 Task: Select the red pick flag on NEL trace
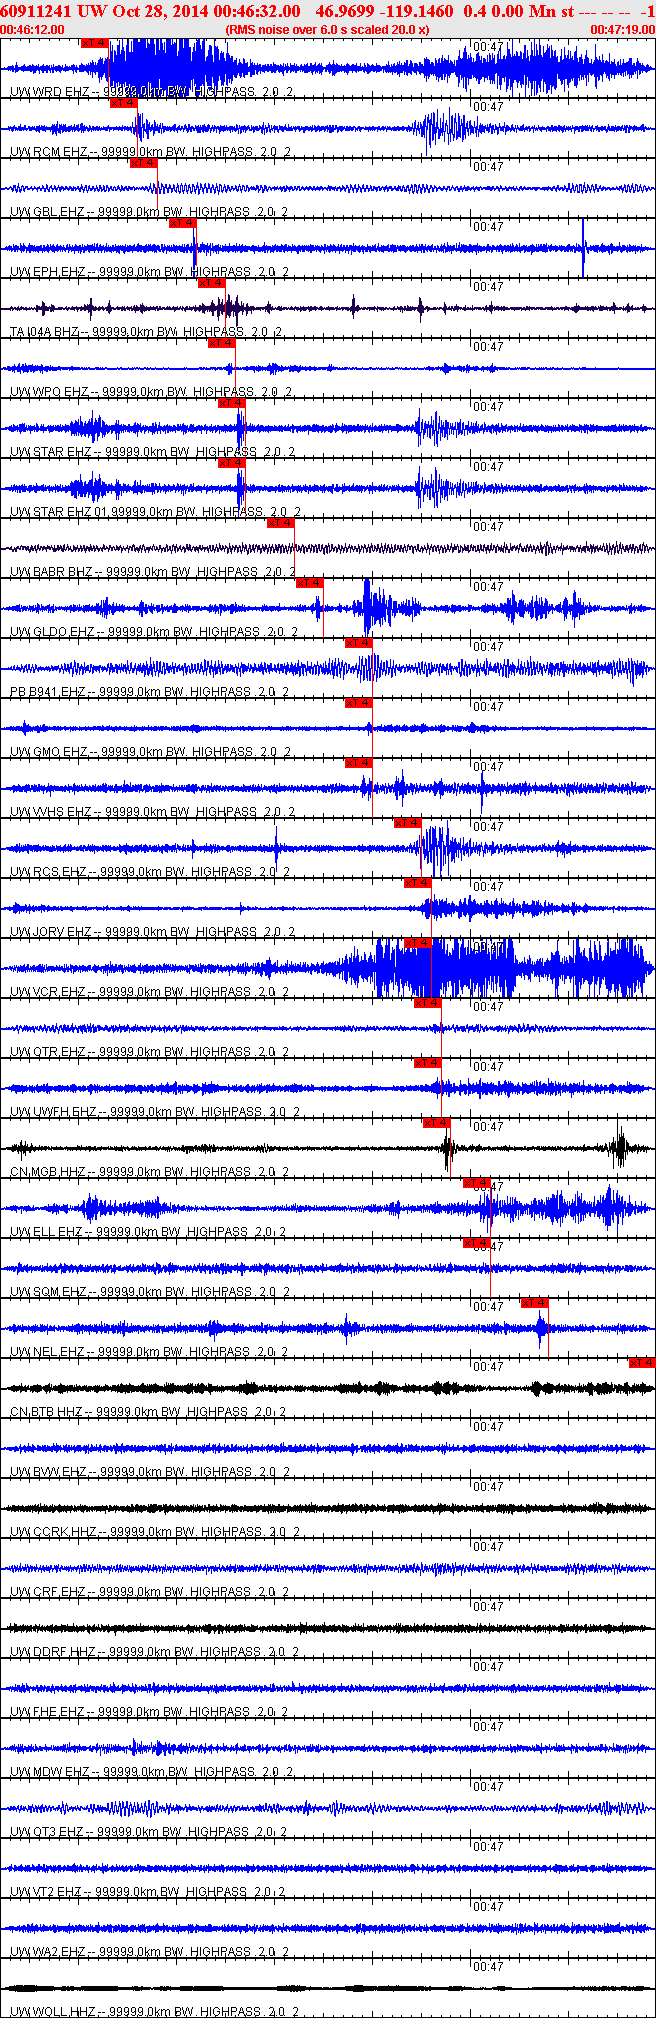point(535,1303)
